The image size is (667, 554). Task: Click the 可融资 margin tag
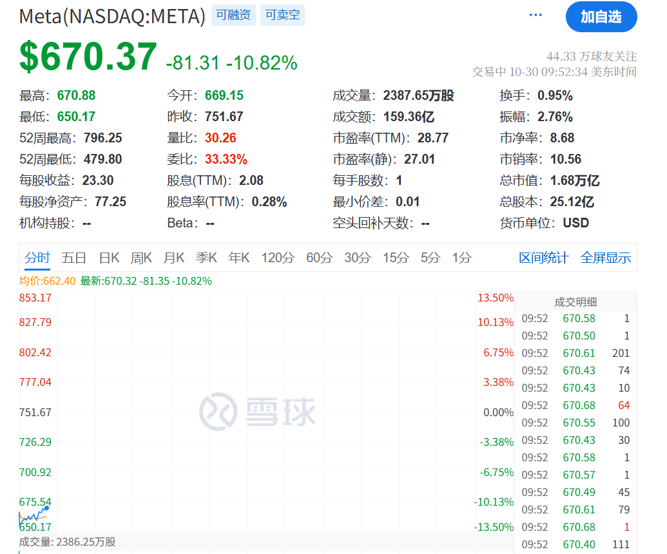coord(234,15)
